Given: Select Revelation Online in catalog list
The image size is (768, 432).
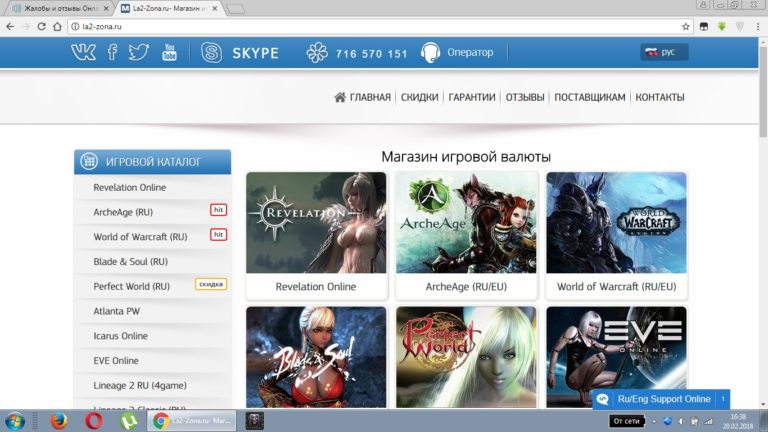Looking at the screenshot, I should [x=129, y=188].
